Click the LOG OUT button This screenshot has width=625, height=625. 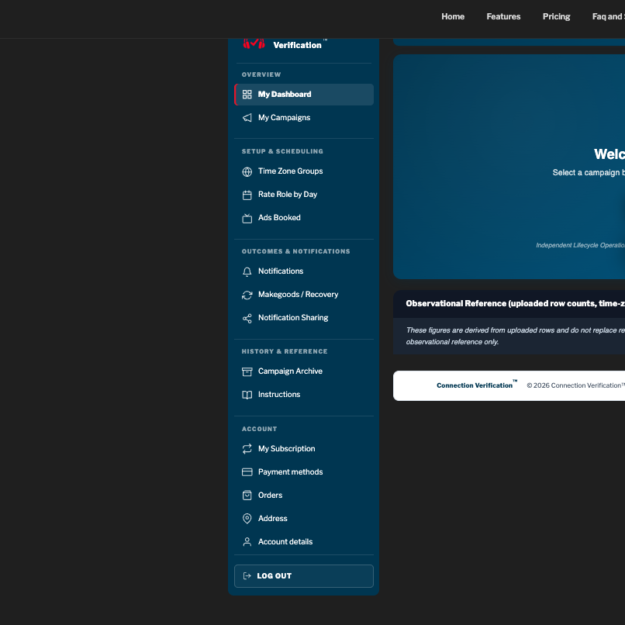[304, 576]
